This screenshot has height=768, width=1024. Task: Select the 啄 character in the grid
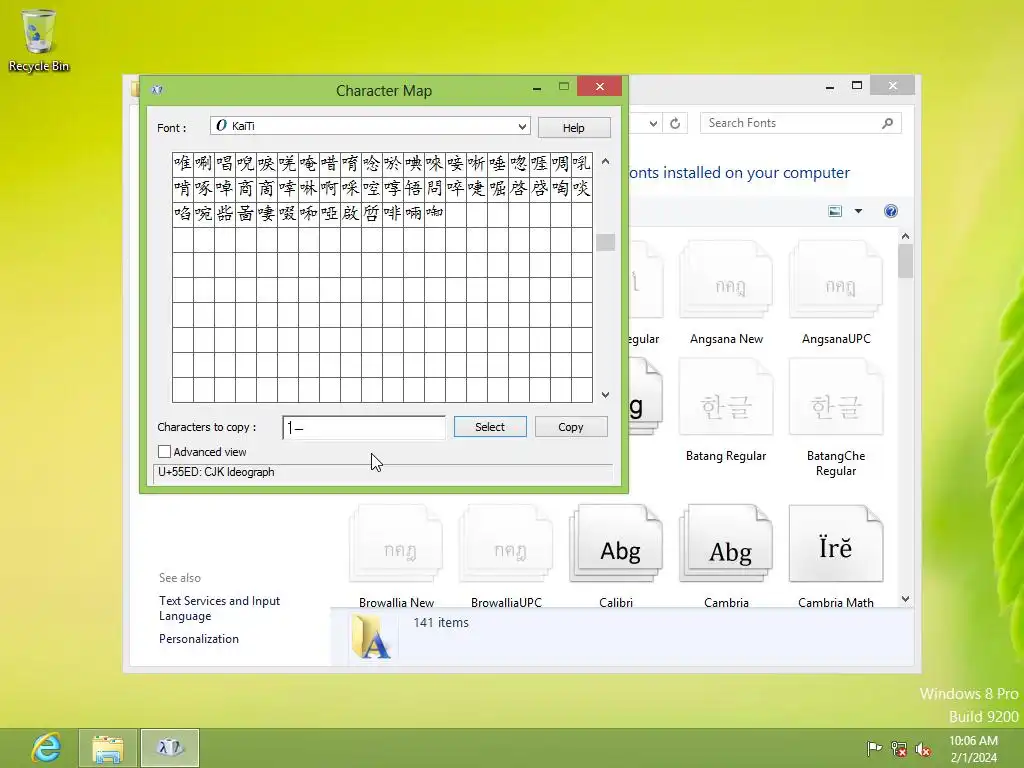click(204, 189)
